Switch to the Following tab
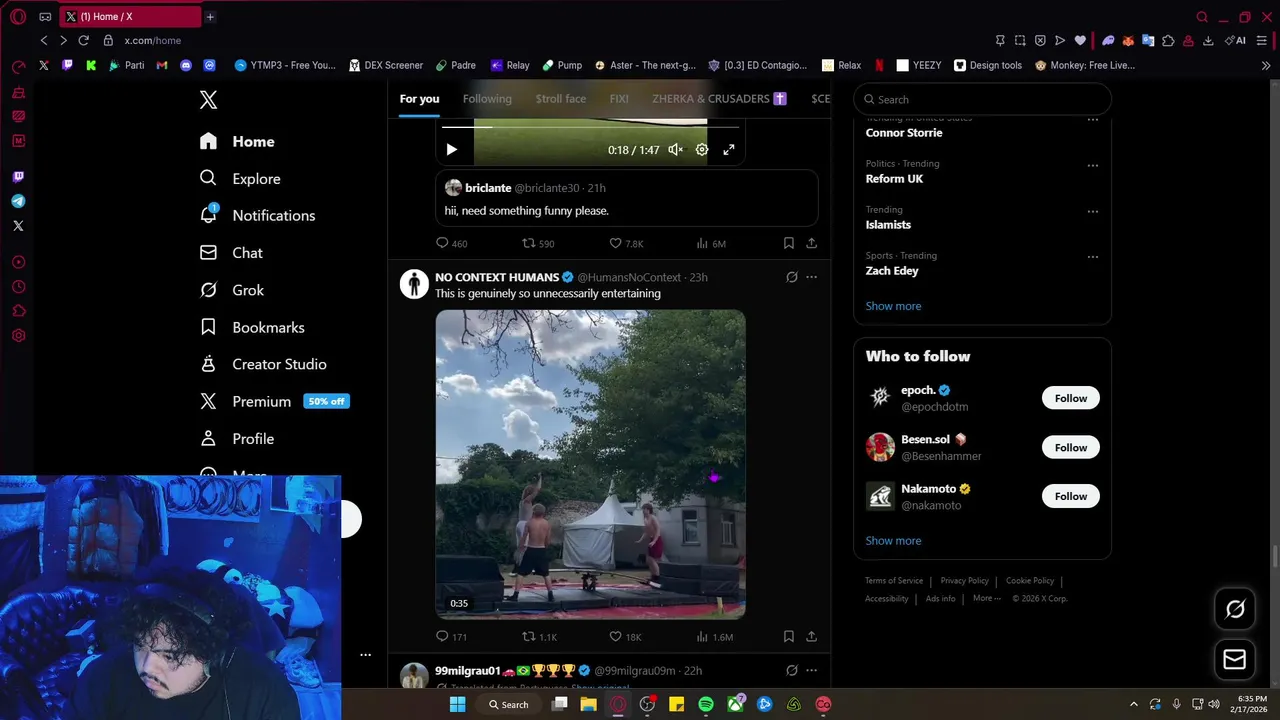Viewport: 1280px width, 720px height. [x=487, y=98]
